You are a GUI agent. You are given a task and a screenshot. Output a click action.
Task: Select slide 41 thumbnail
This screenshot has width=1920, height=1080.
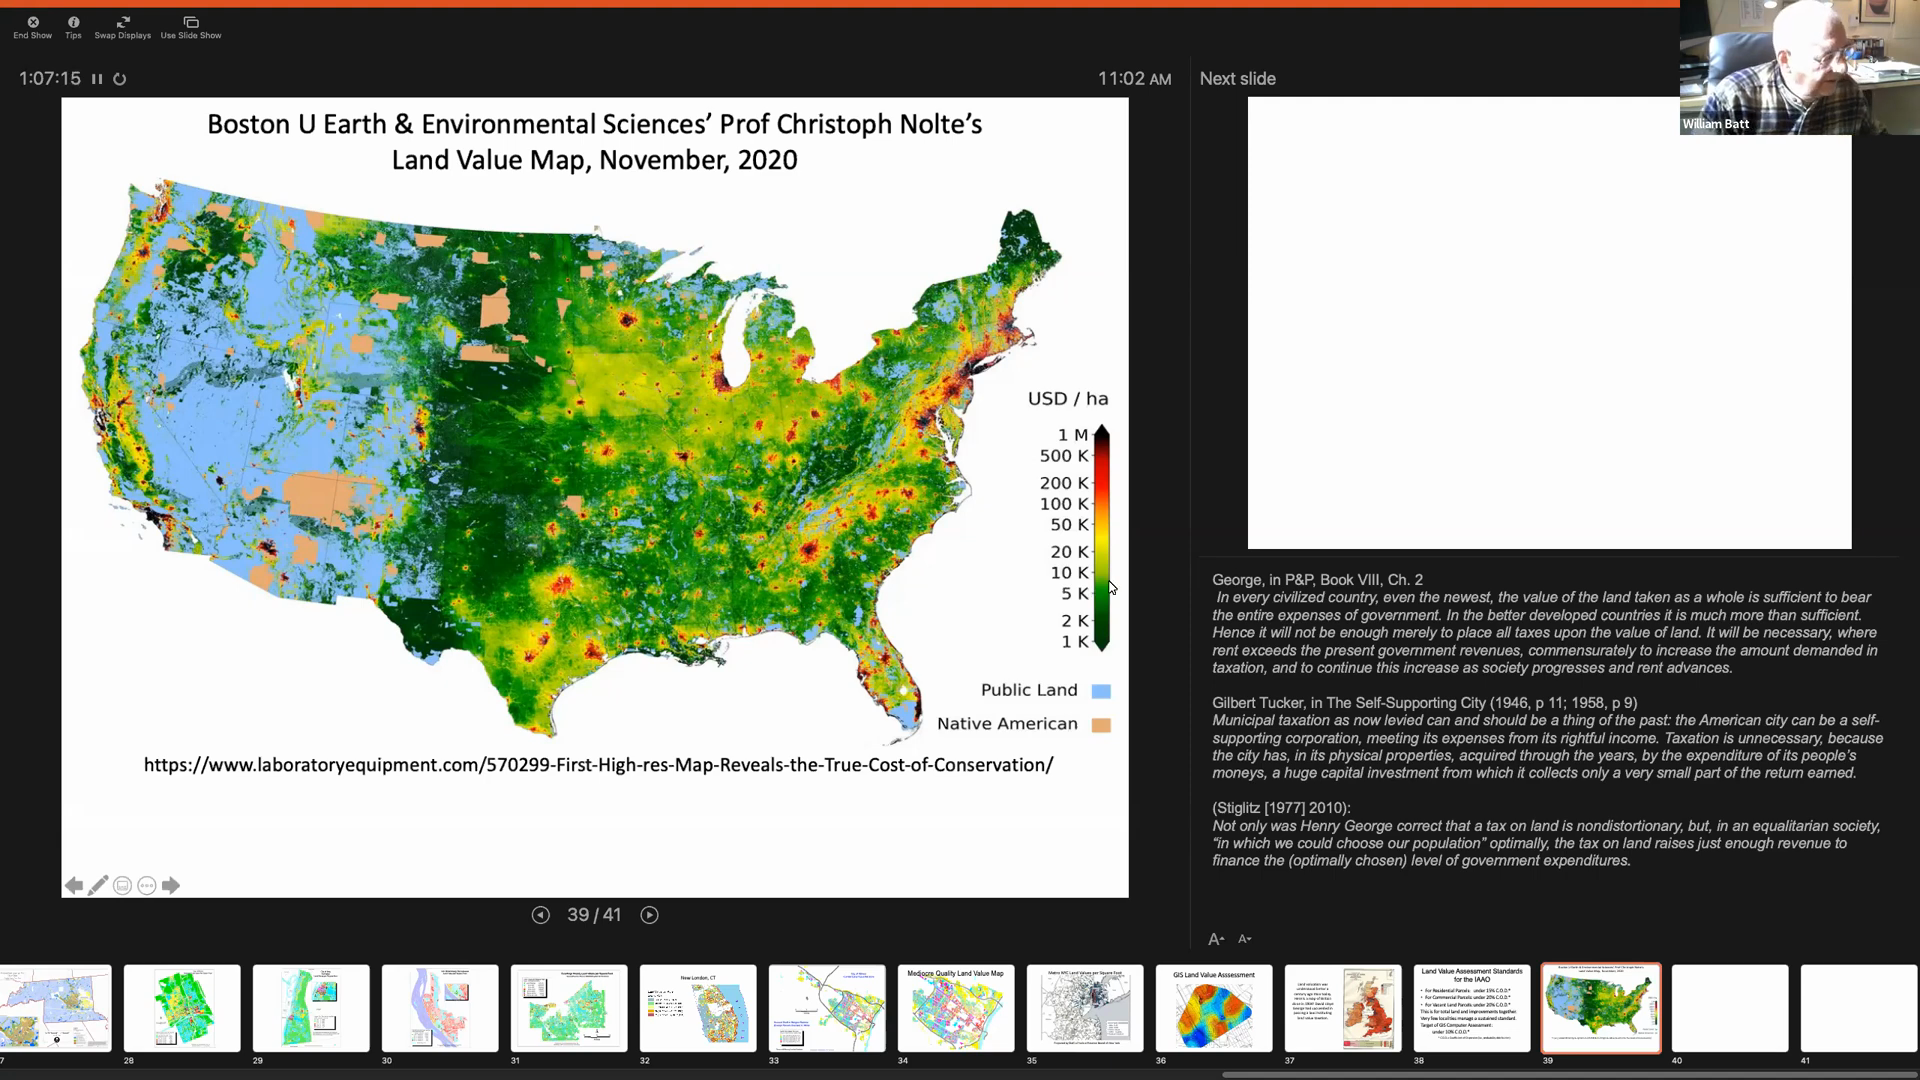pyautogui.click(x=1858, y=1008)
